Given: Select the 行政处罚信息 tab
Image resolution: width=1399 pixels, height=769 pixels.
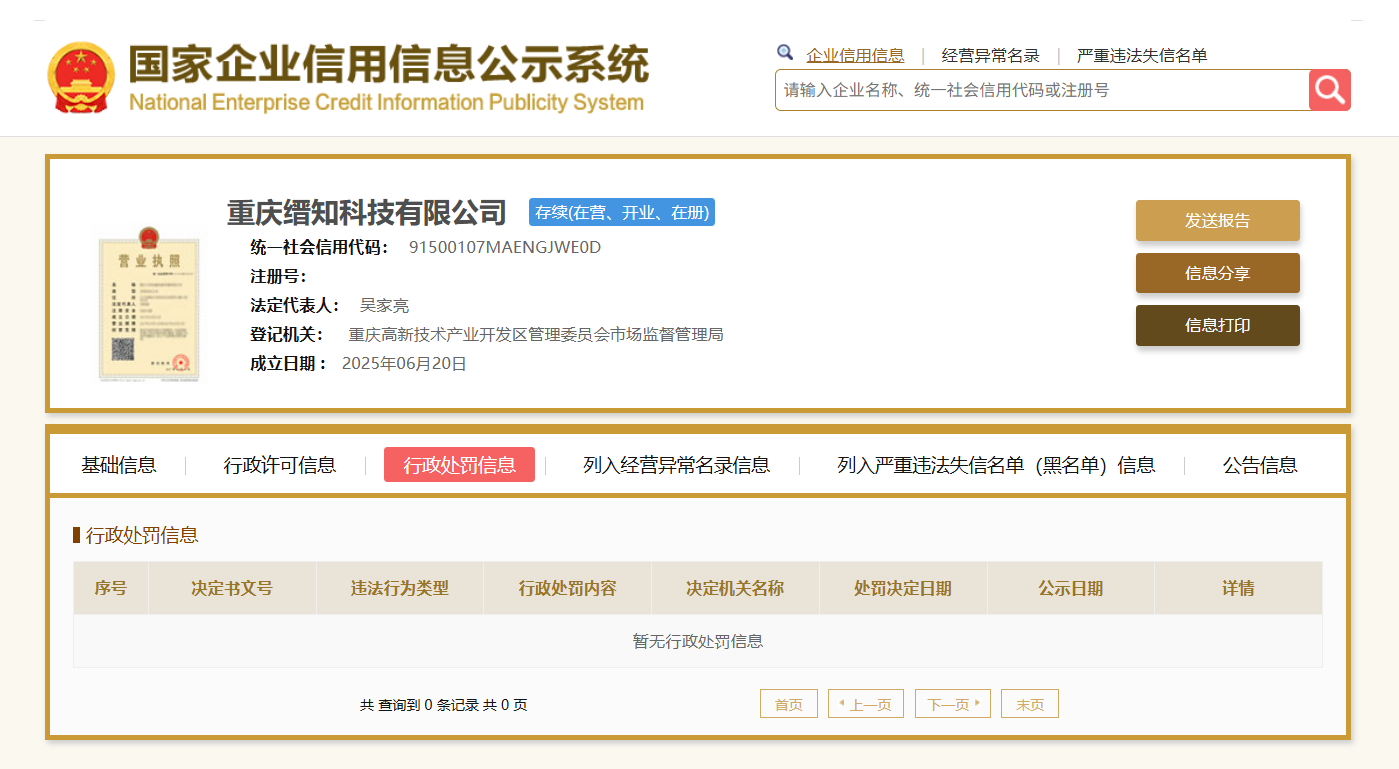Looking at the screenshot, I should (459, 465).
